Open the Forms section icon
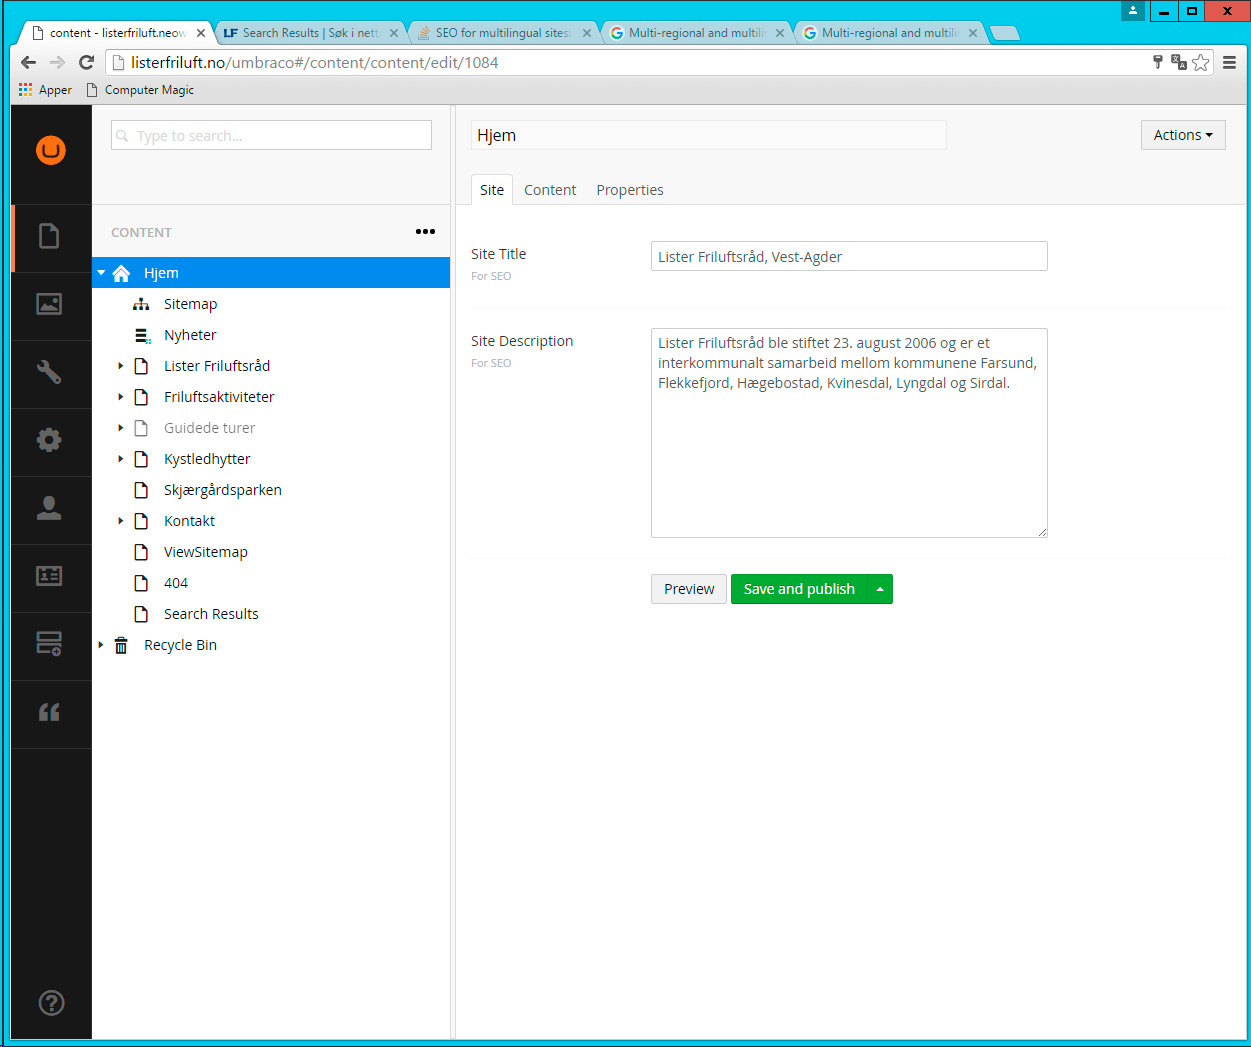Screen dimensions: 1251x1047 coord(49,644)
